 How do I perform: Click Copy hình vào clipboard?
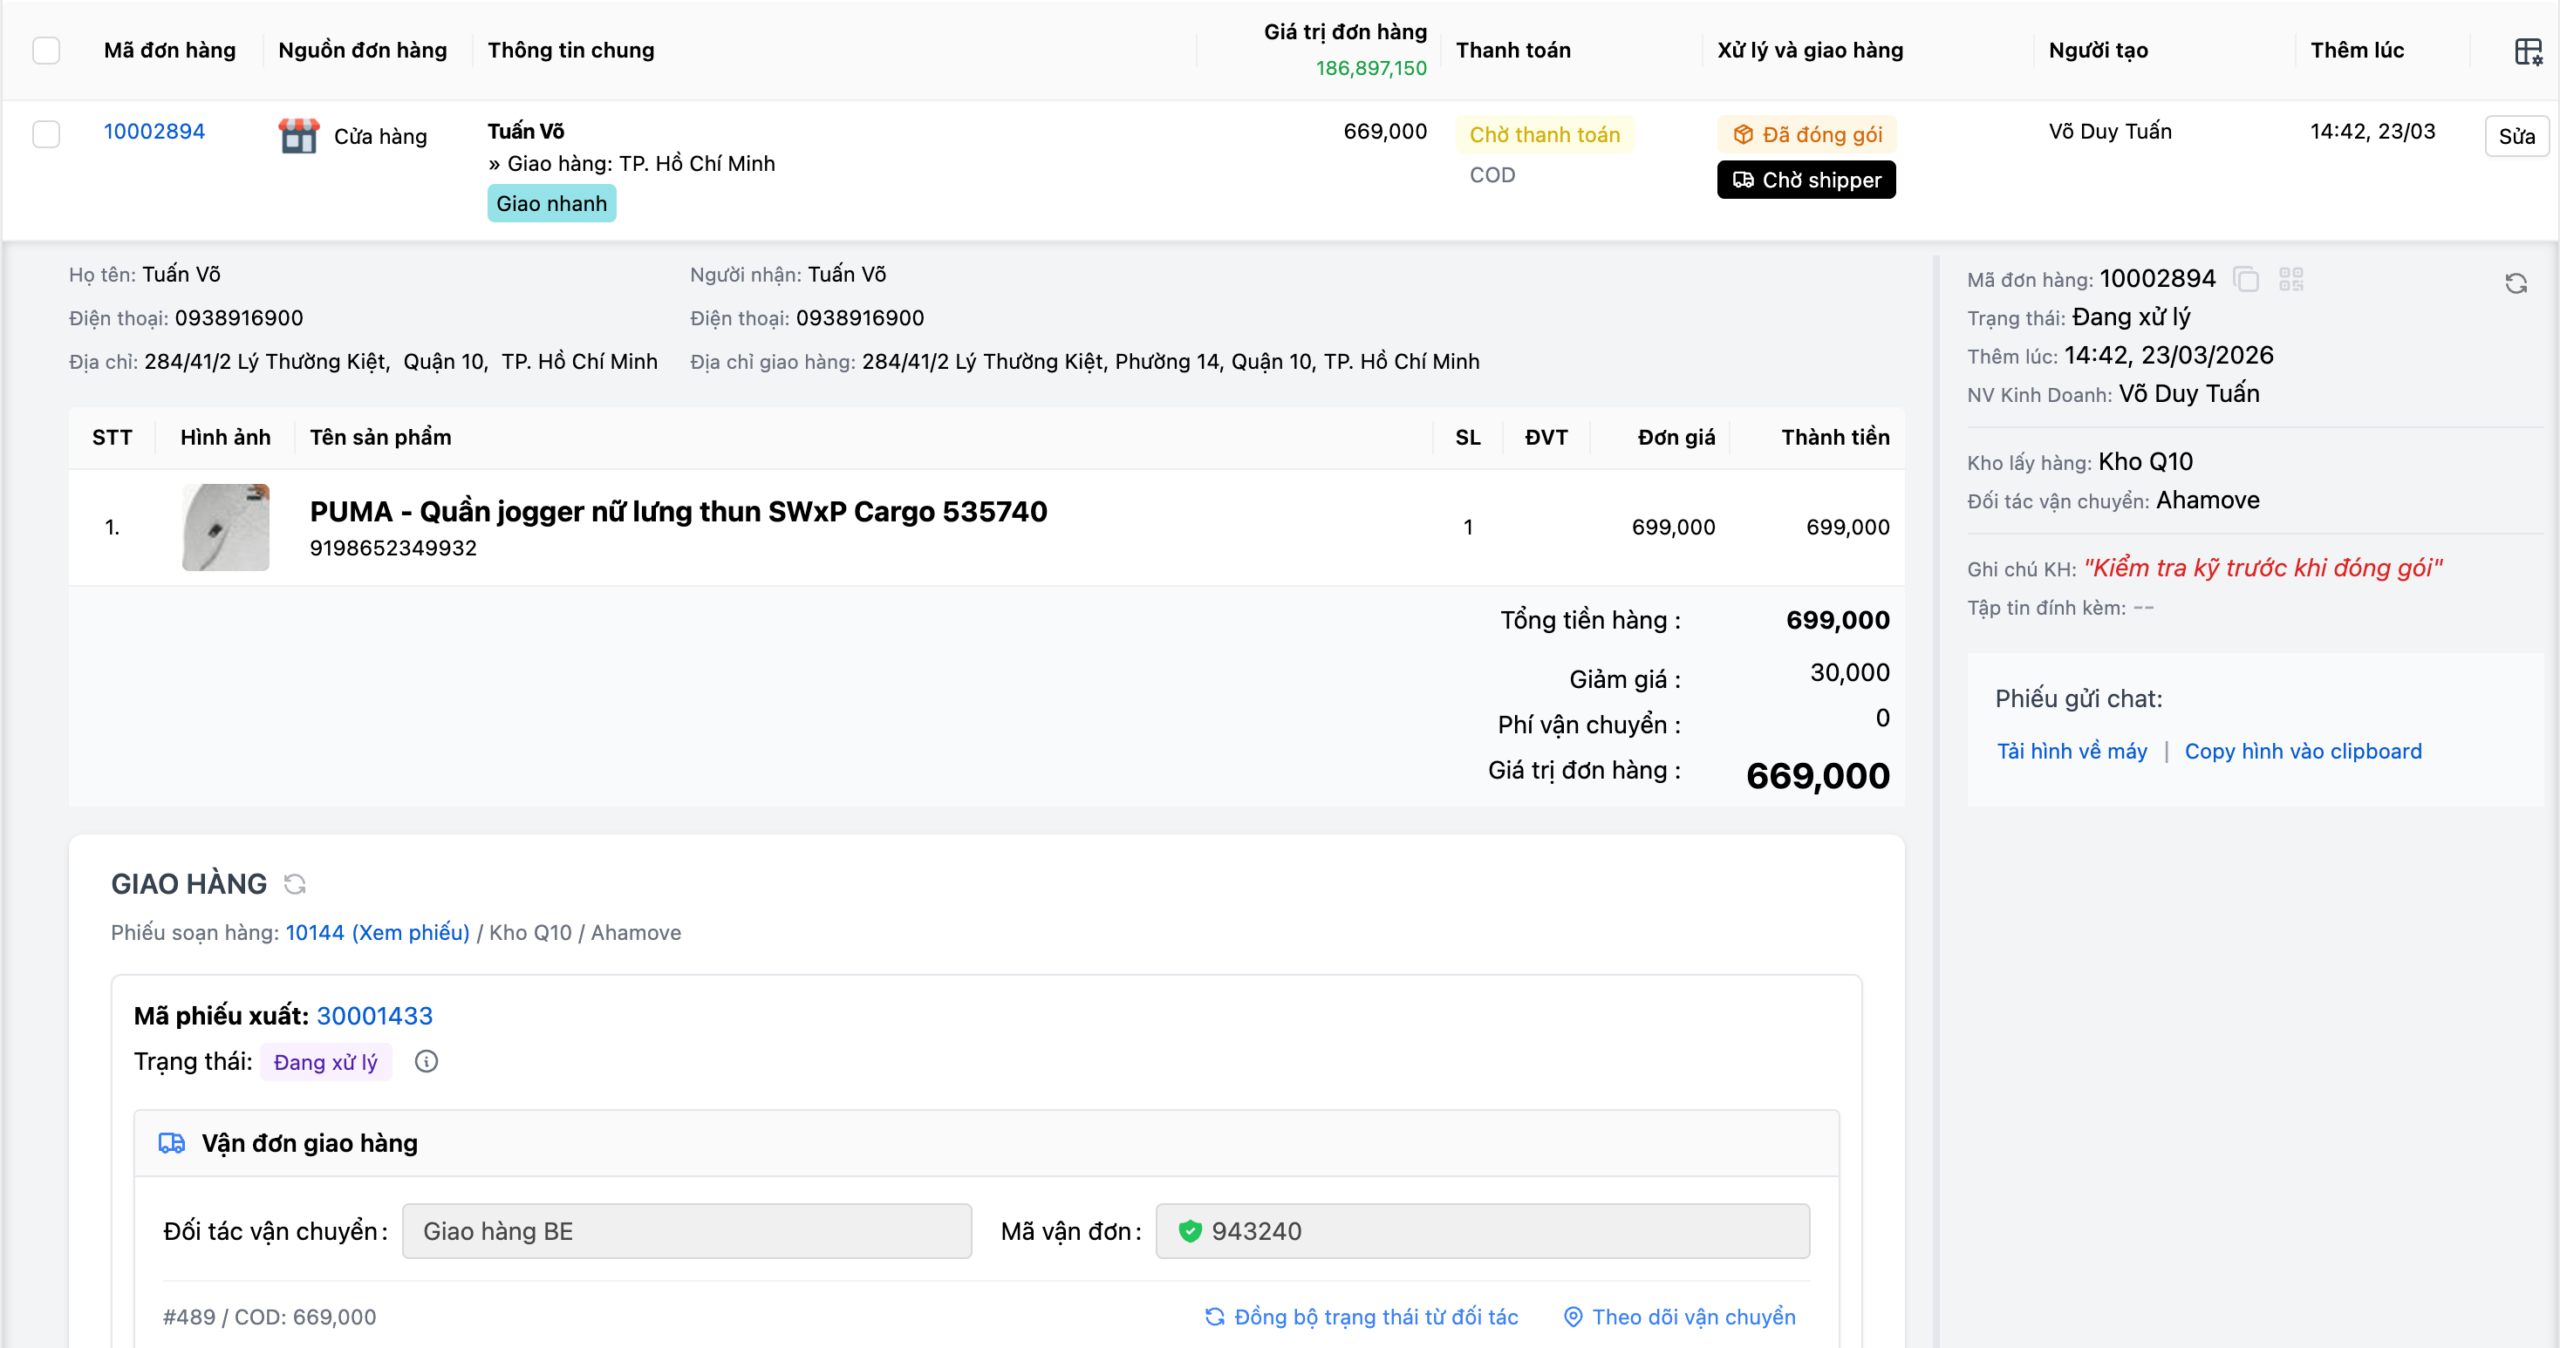(2302, 751)
